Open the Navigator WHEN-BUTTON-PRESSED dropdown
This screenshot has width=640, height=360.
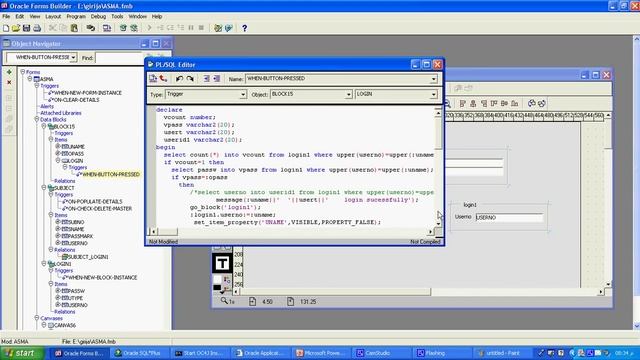click(x=73, y=58)
